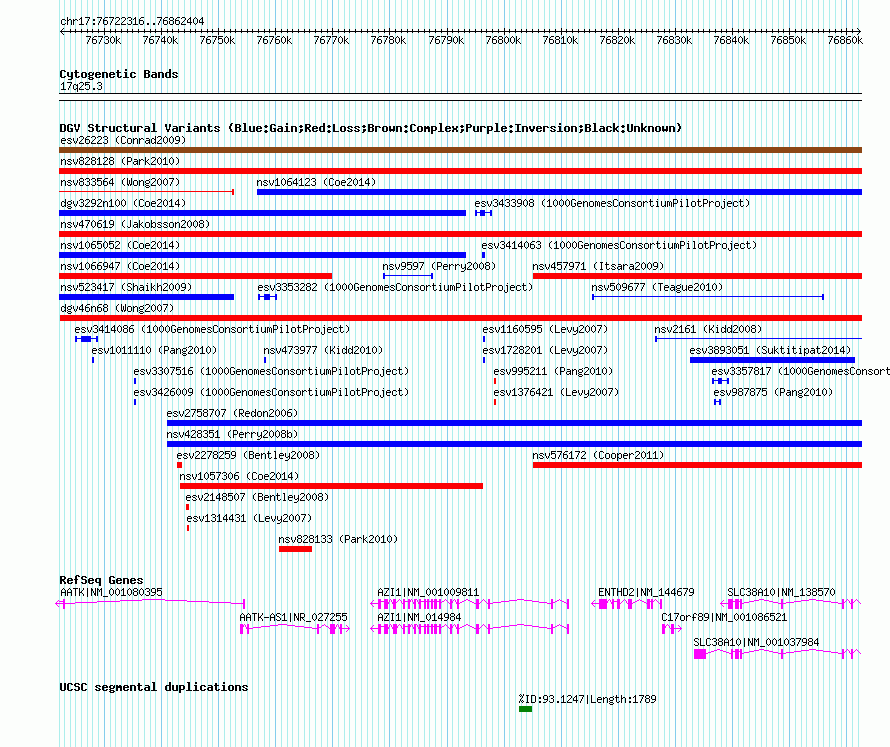Click the %ID:93.1247|Length:1789 label
The width and height of the screenshot is (890, 747).
click(x=587, y=699)
